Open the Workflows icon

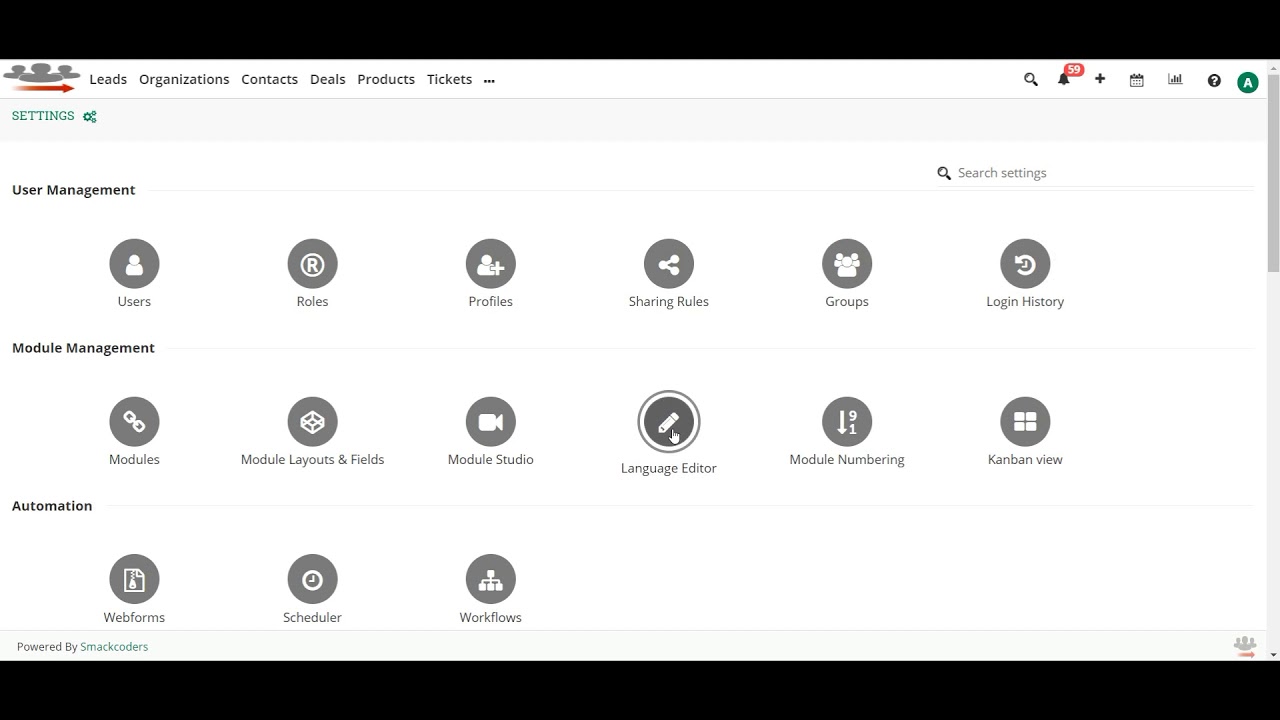coord(490,580)
